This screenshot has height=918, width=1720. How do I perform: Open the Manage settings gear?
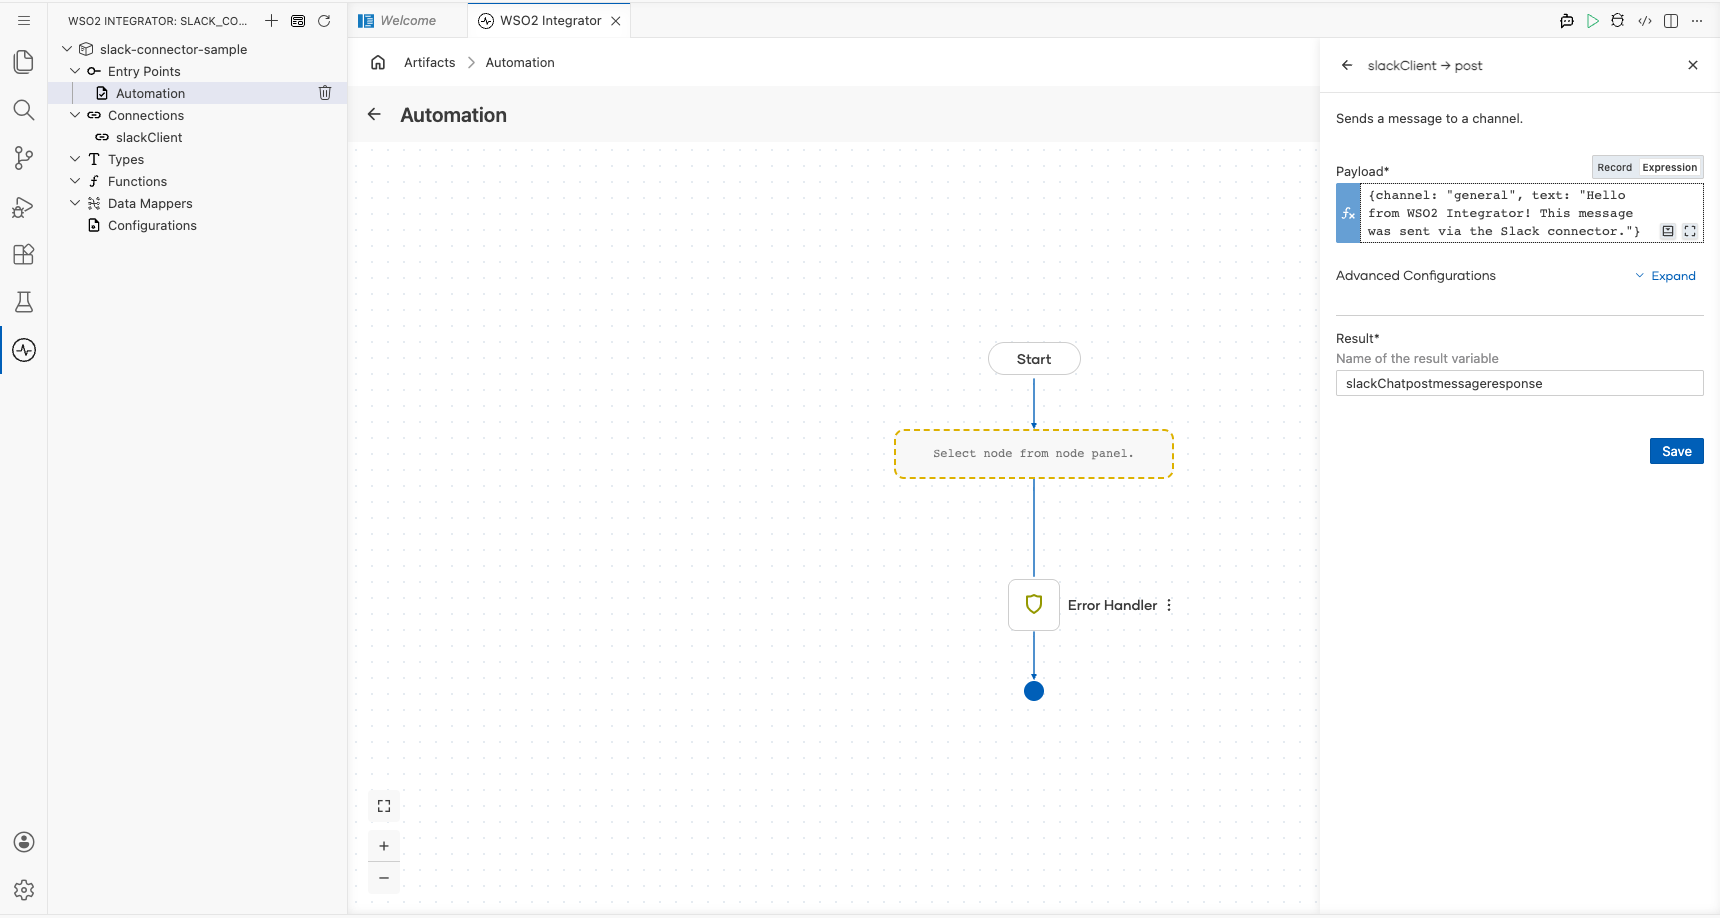pos(24,890)
